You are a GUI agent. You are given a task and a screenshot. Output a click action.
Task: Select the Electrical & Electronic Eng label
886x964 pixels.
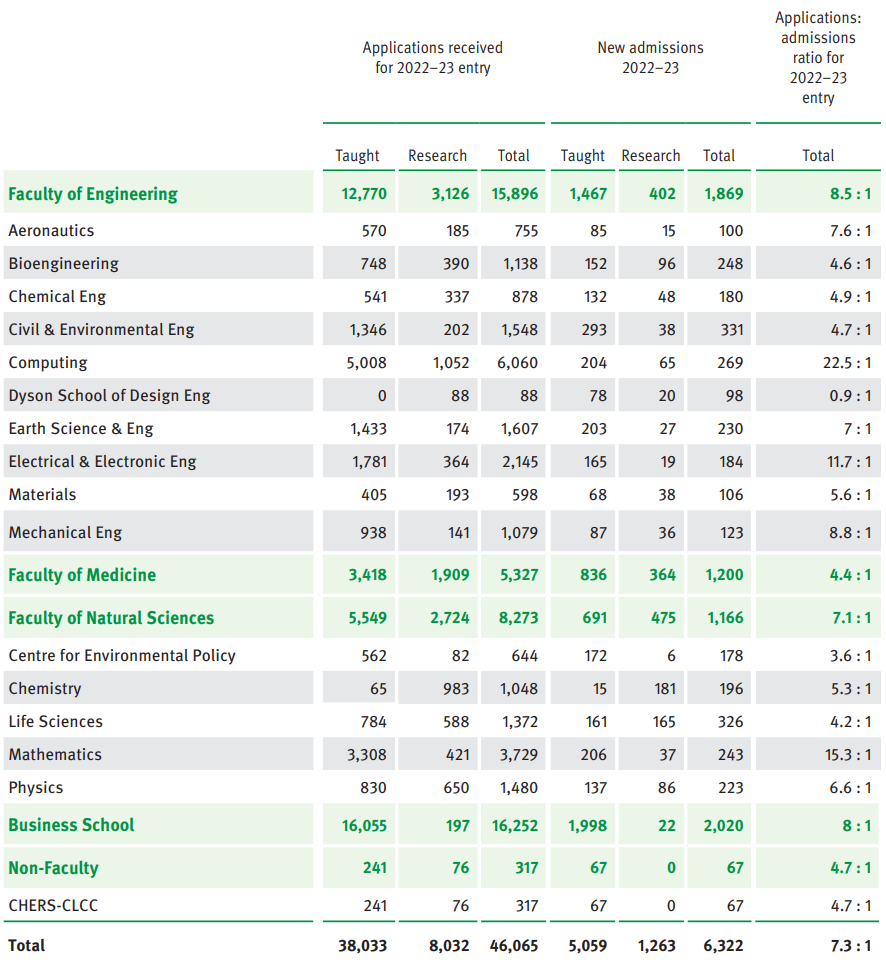[x=102, y=462]
